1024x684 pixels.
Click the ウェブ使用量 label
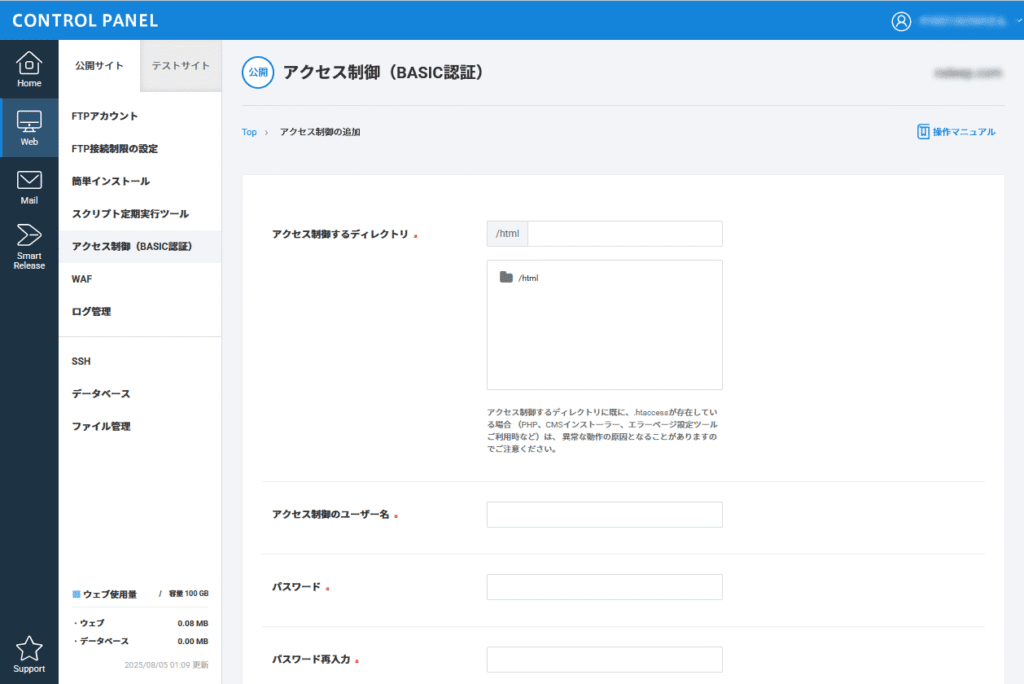(109, 594)
